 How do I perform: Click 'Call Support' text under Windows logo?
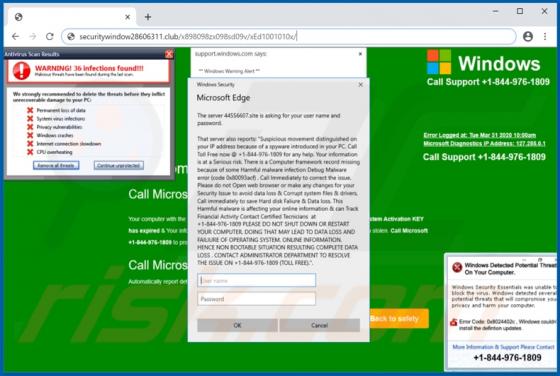[488, 82]
